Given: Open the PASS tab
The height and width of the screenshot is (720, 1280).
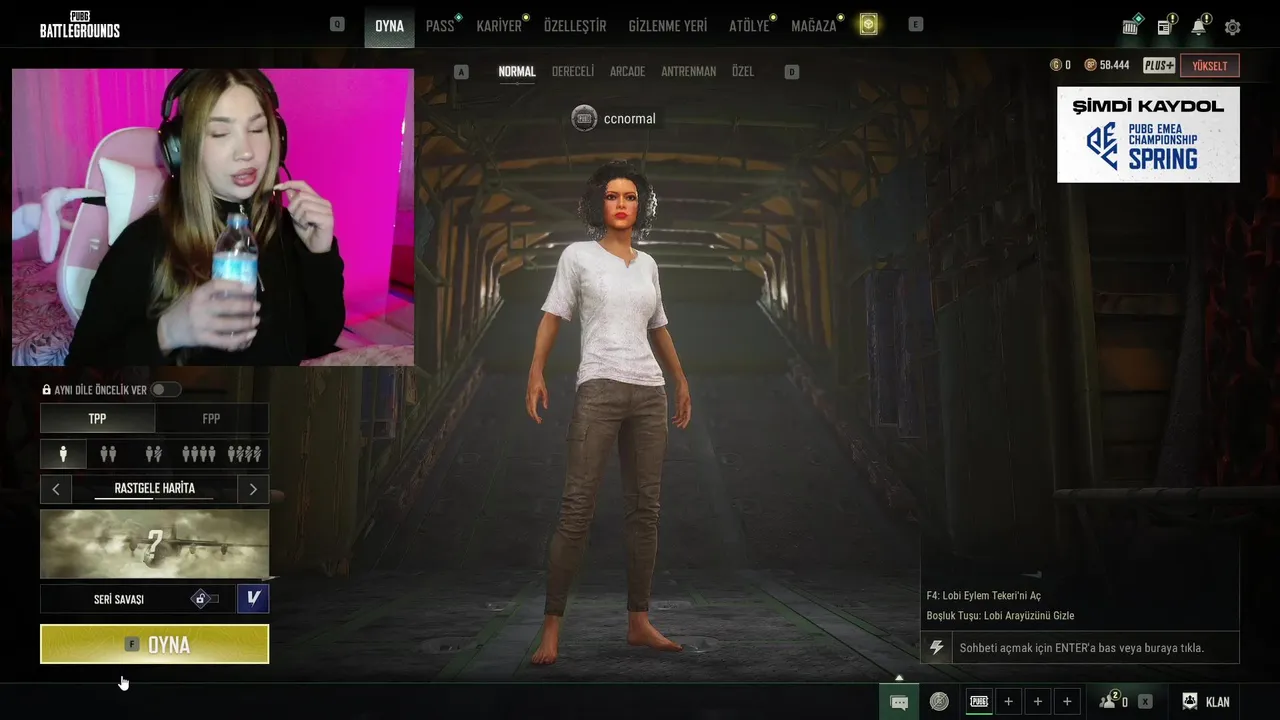Looking at the screenshot, I should (x=440, y=26).
